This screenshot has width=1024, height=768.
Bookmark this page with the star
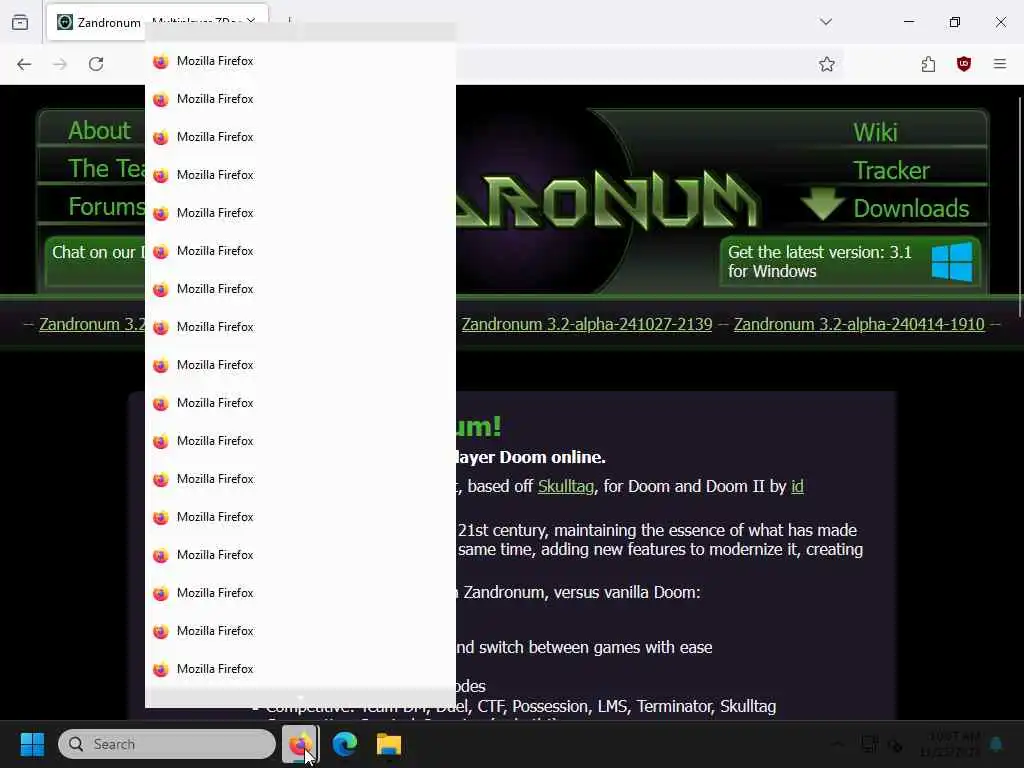(x=827, y=64)
